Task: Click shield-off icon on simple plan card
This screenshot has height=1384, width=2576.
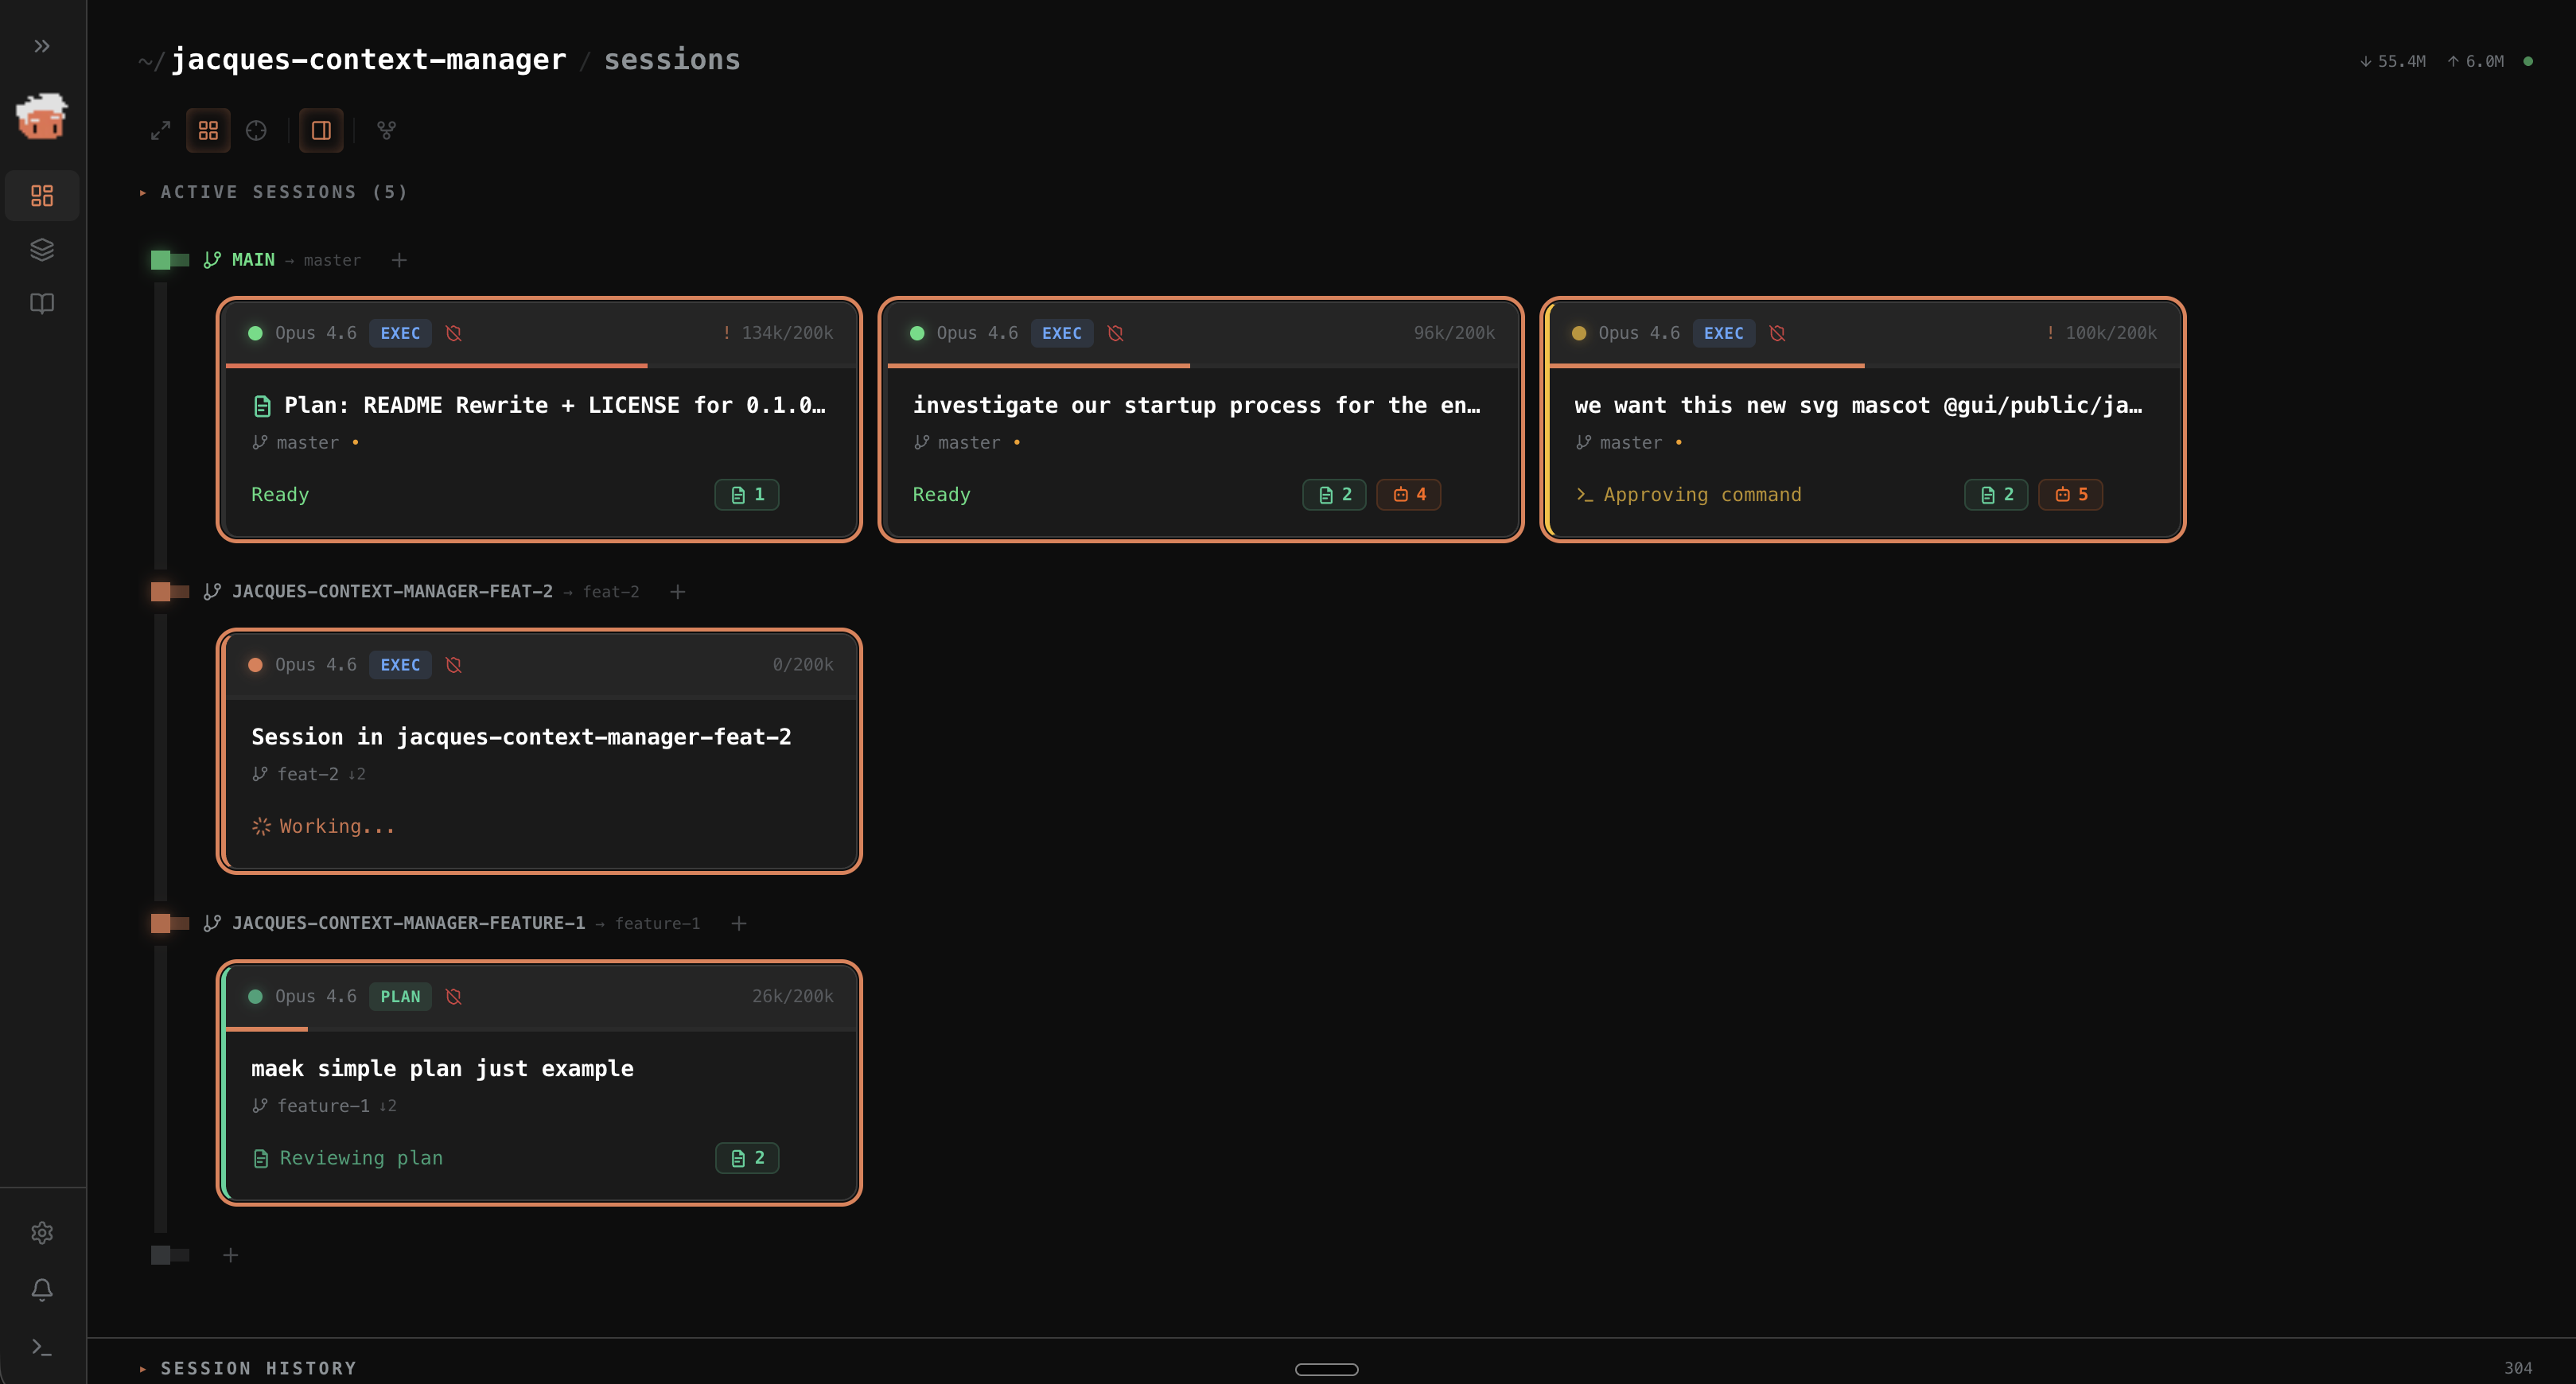Action: [453, 997]
